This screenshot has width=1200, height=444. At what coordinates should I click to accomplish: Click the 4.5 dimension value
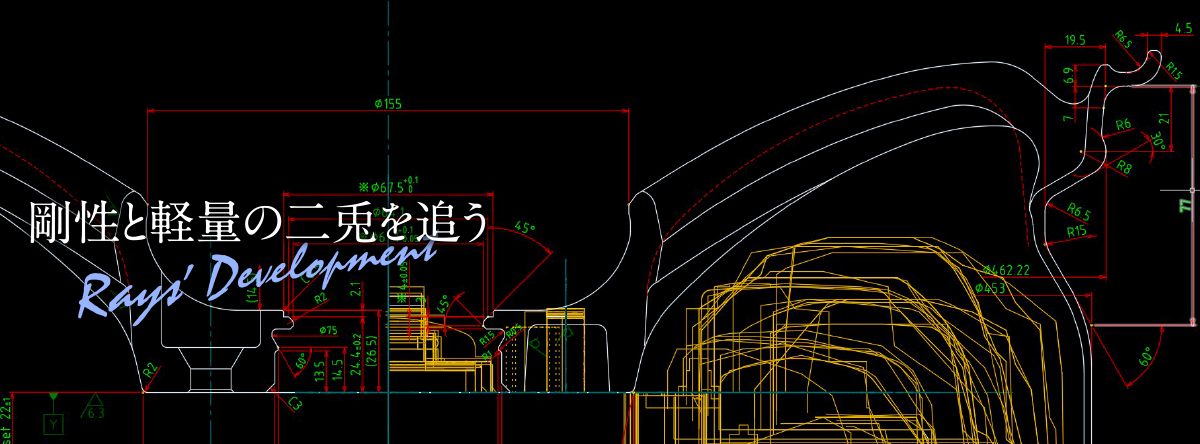click(x=1184, y=29)
